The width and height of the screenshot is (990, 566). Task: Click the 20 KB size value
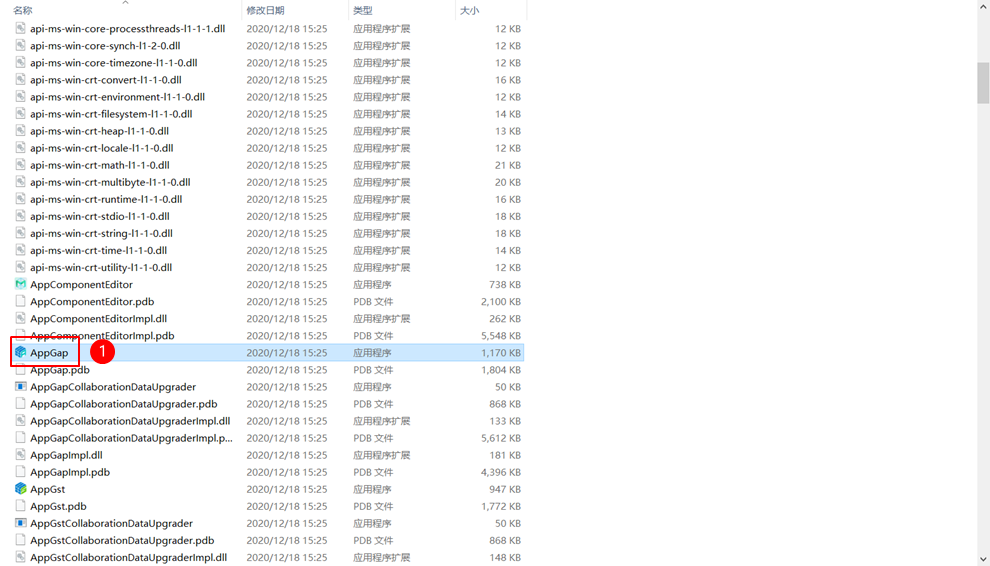[x=508, y=182]
